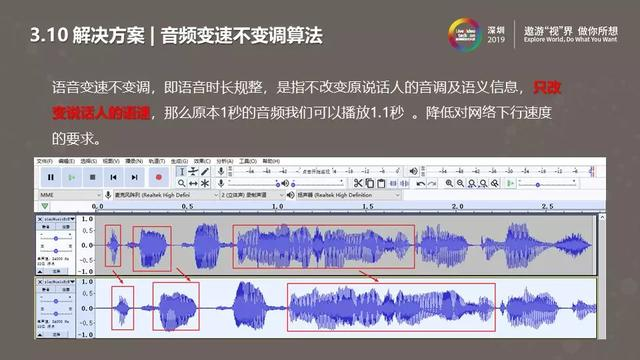Screen dimensions: 640x360
Task: Click the green Play button
Action: click(71, 177)
